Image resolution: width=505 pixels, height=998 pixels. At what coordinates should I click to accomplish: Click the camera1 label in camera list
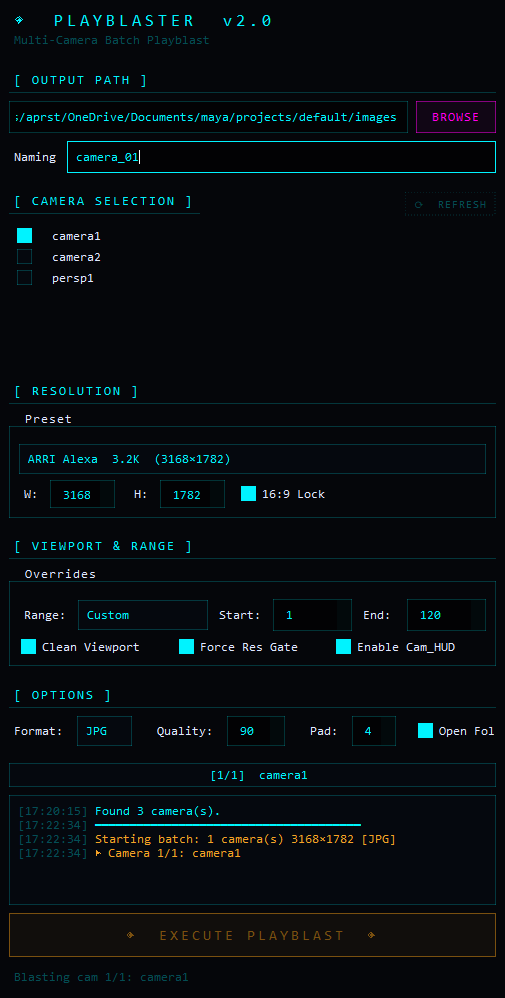point(76,236)
